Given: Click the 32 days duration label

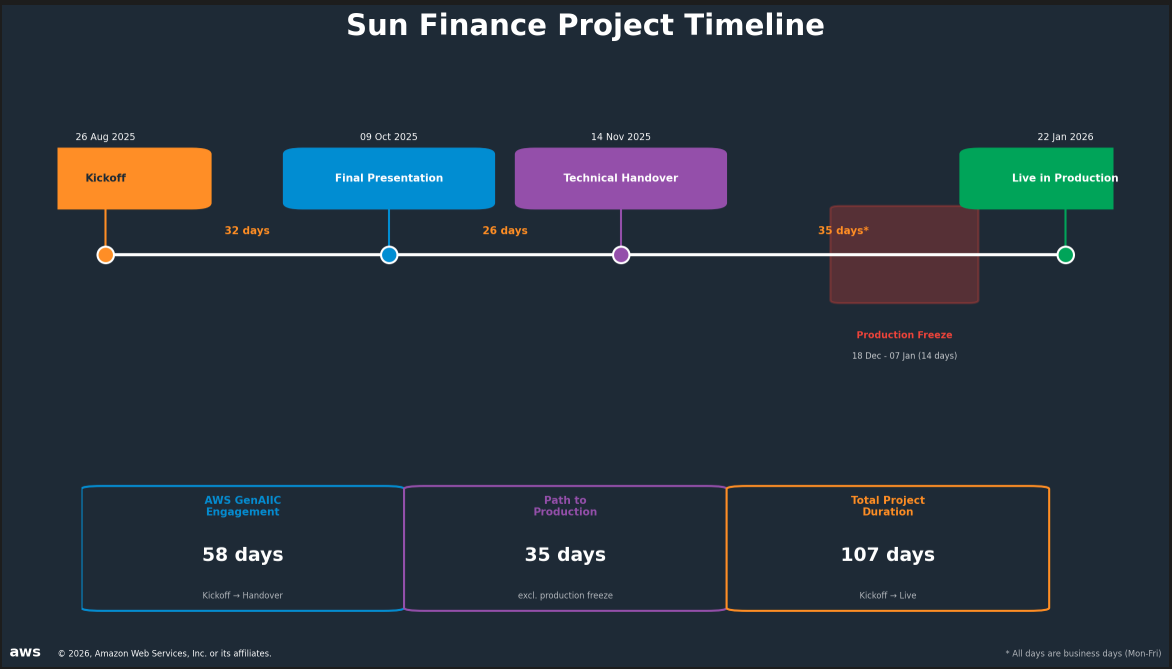Looking at the screenshot, I should pos(247,230).
